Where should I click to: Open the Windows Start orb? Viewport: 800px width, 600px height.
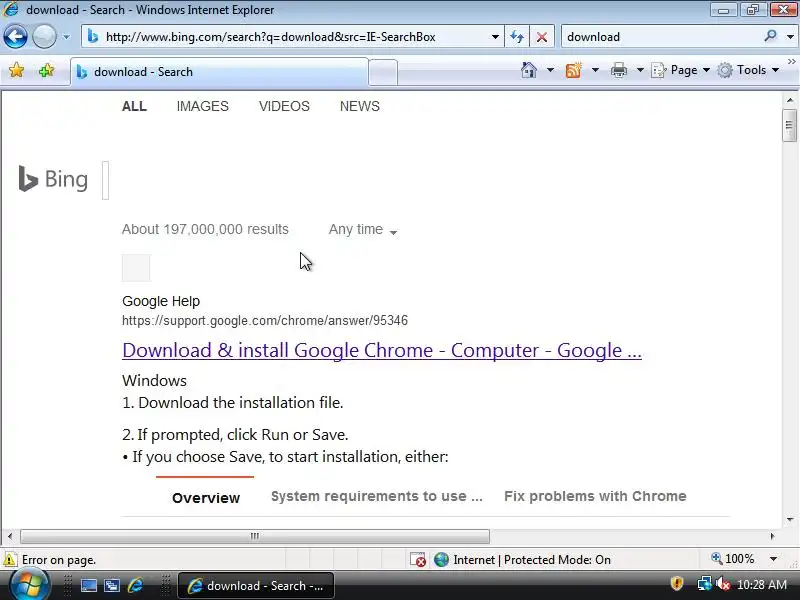(x=30, y=586)
